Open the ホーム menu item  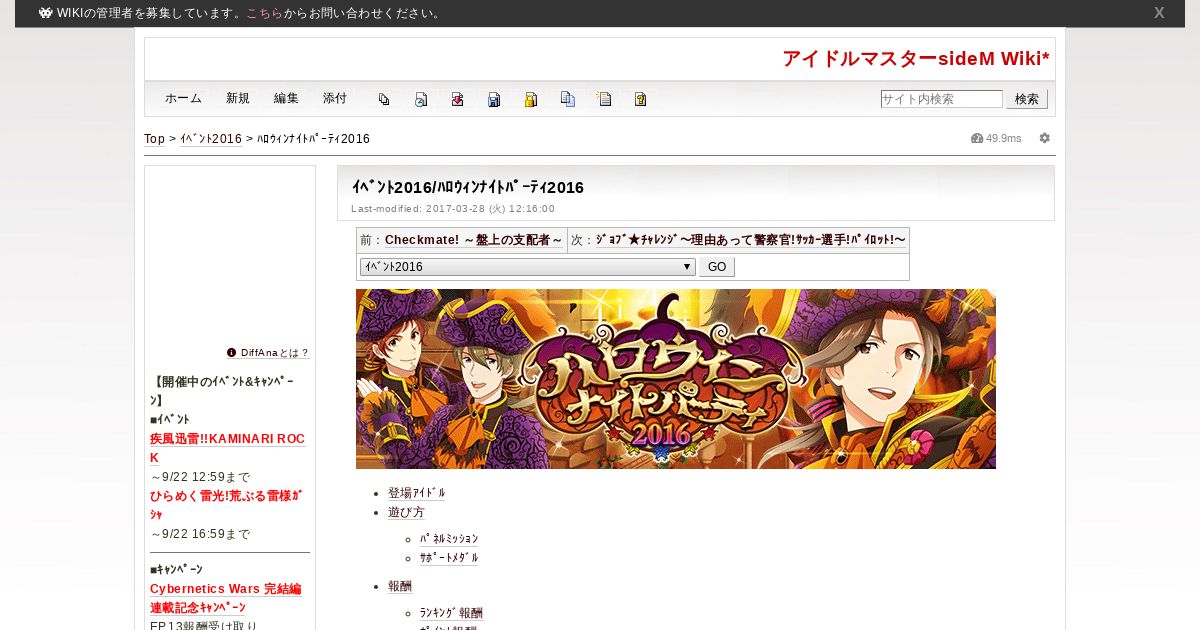point(183,99)
